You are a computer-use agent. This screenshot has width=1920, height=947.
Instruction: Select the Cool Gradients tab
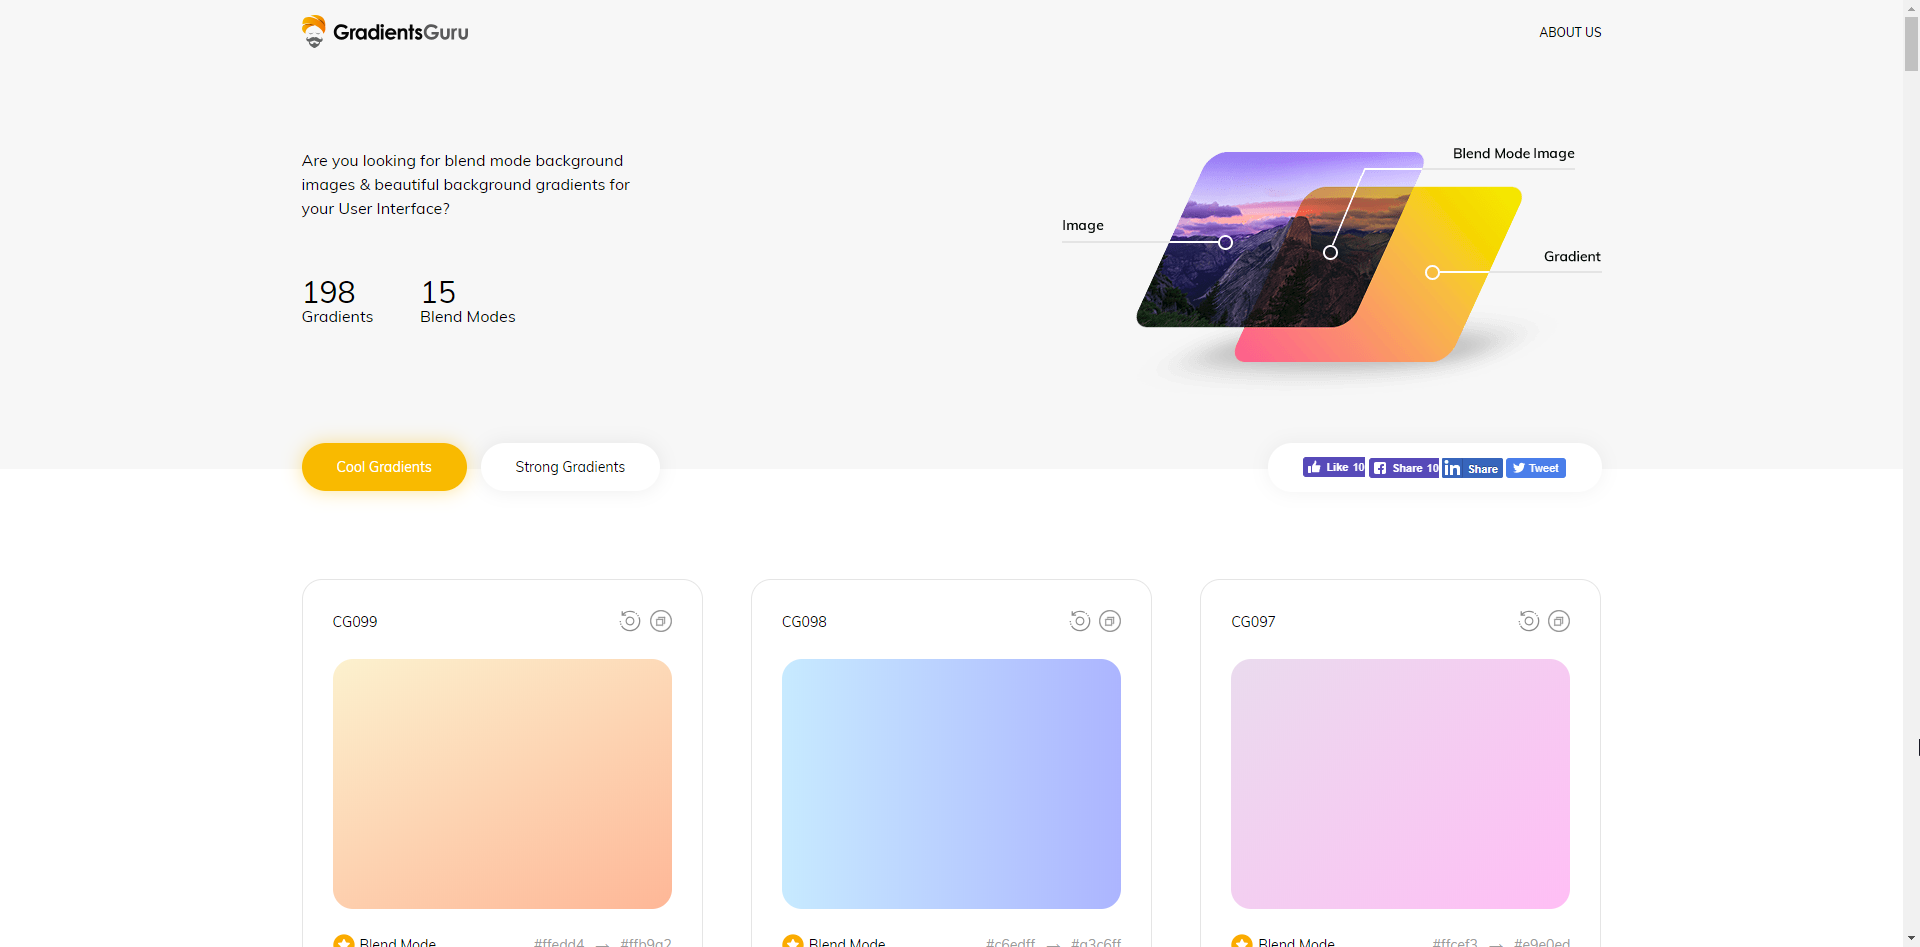tap(384, 466)
